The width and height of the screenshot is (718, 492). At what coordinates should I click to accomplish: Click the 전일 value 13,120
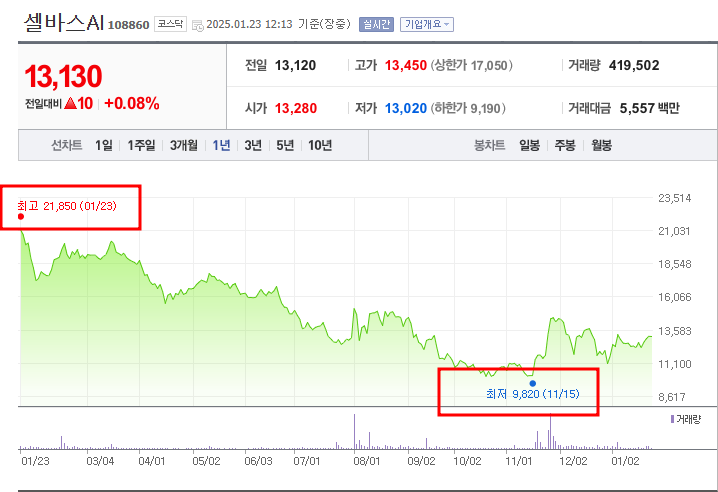pos(295,66)
